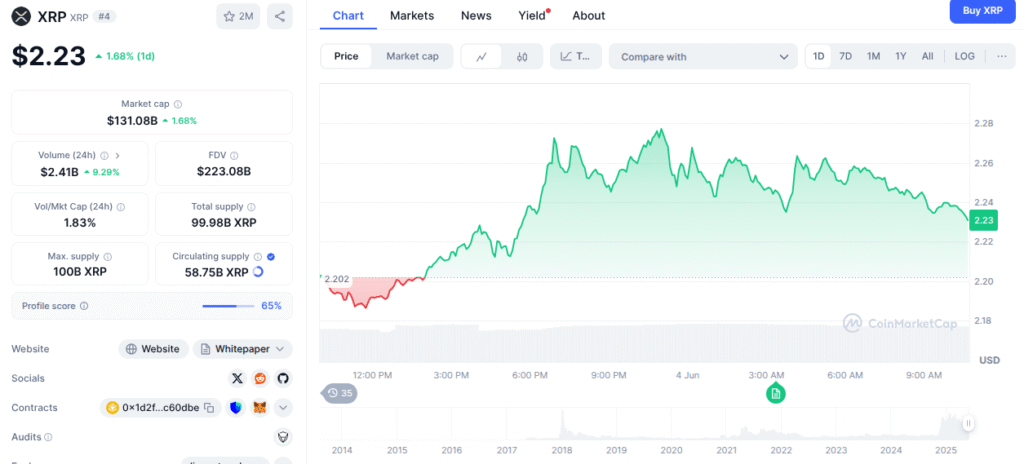The height and width of the screenshot is (464, 1024).
Task: Switch to the News tab
Action: tap(476, 16)
